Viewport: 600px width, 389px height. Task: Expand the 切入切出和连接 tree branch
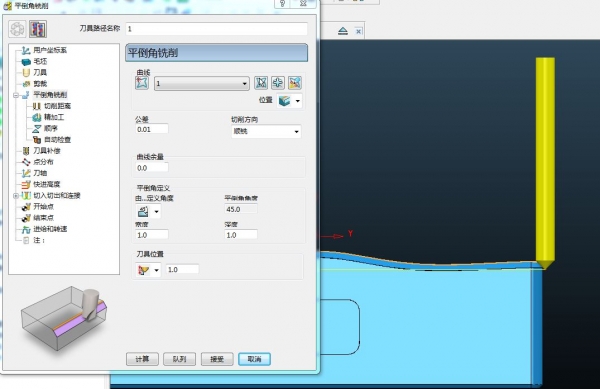point(16,195)
